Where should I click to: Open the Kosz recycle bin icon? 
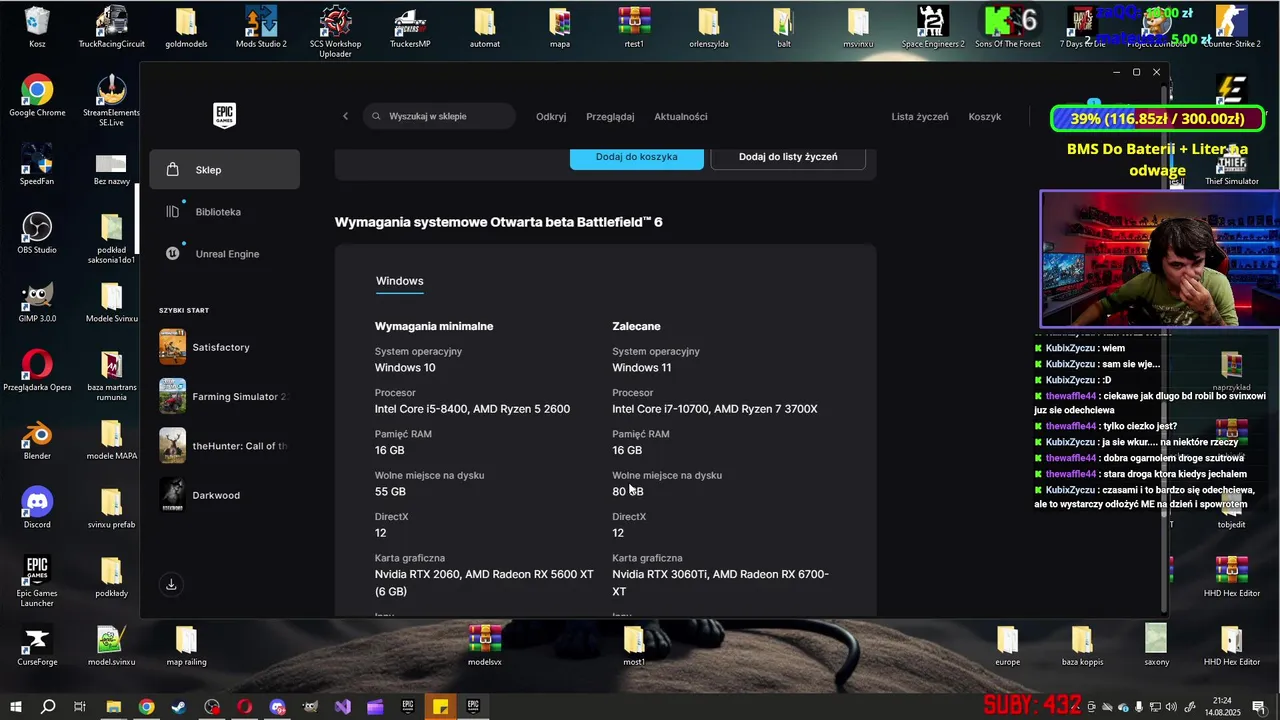click(37, 27)
